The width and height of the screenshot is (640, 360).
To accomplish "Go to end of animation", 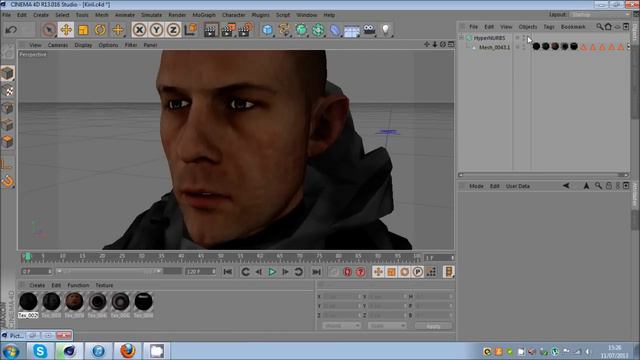I will (316, 272).
